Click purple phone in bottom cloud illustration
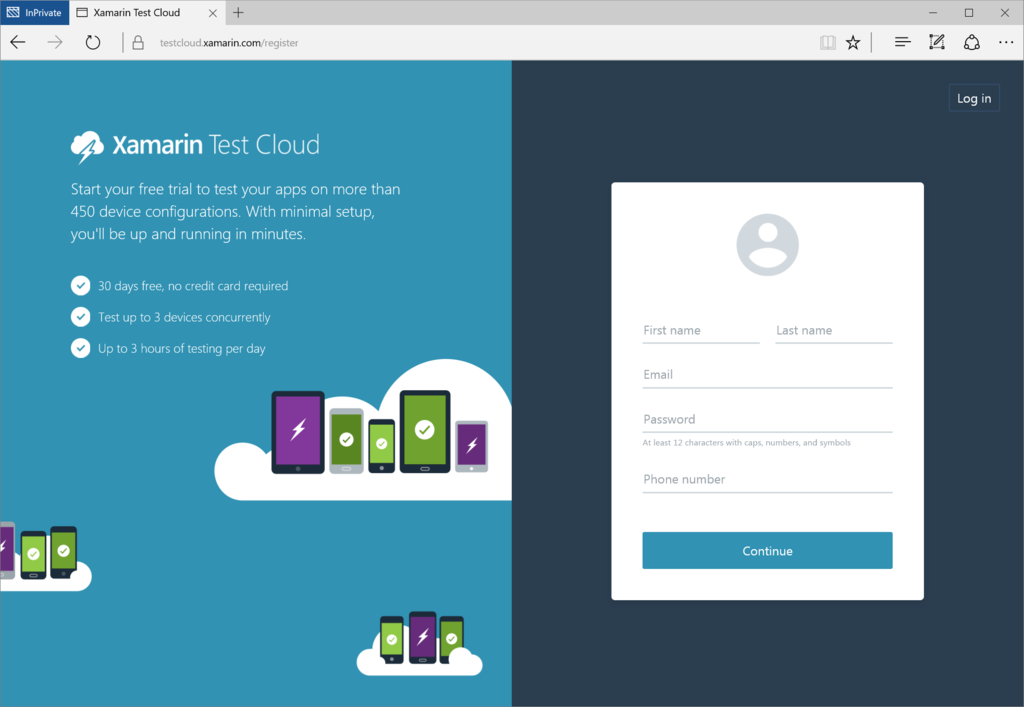The width and height of the screenshot is (1024, 707). 423,637
